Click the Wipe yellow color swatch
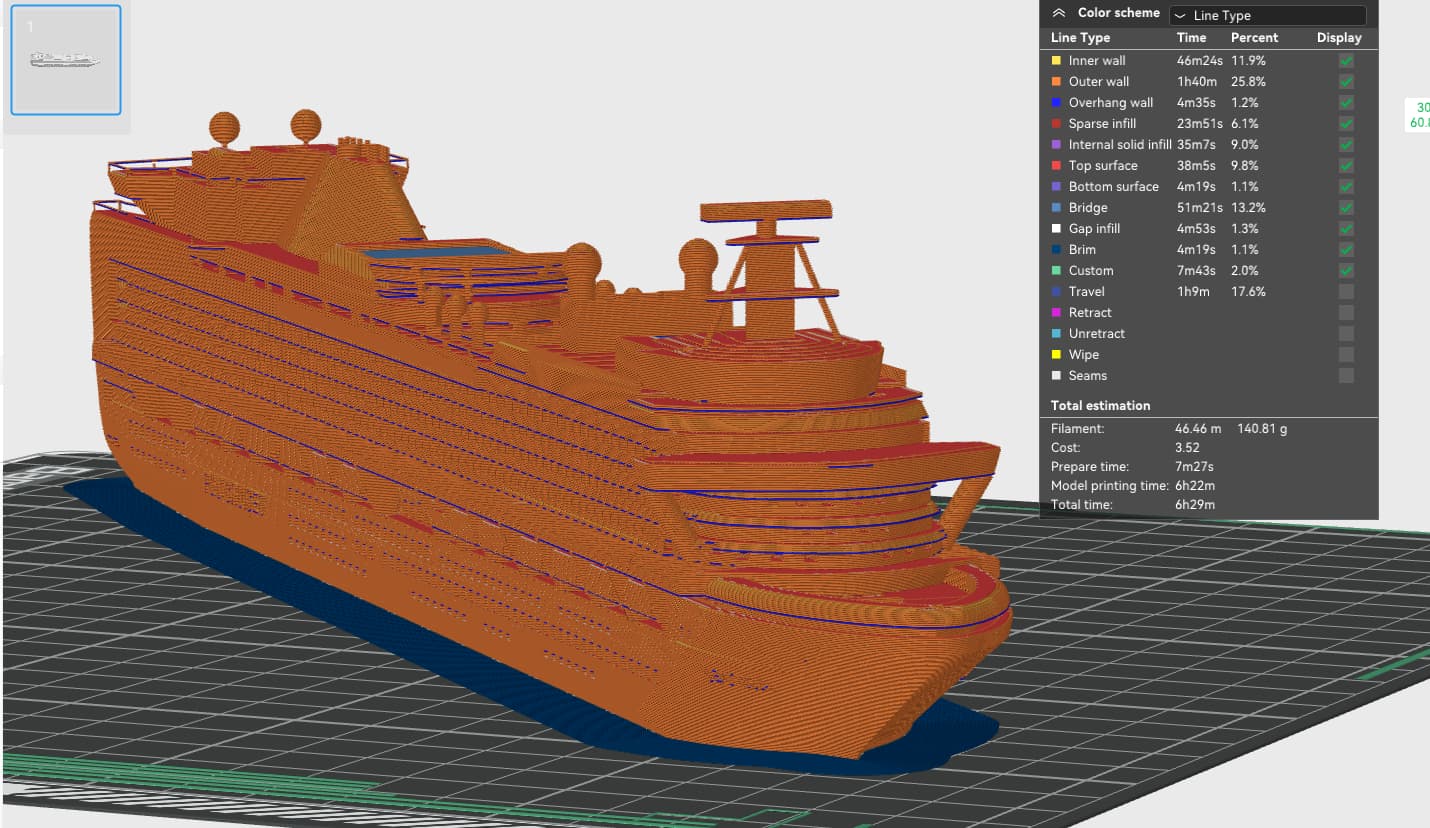The width and height of the screenshot is (1430, 828). click(1056, 354)
